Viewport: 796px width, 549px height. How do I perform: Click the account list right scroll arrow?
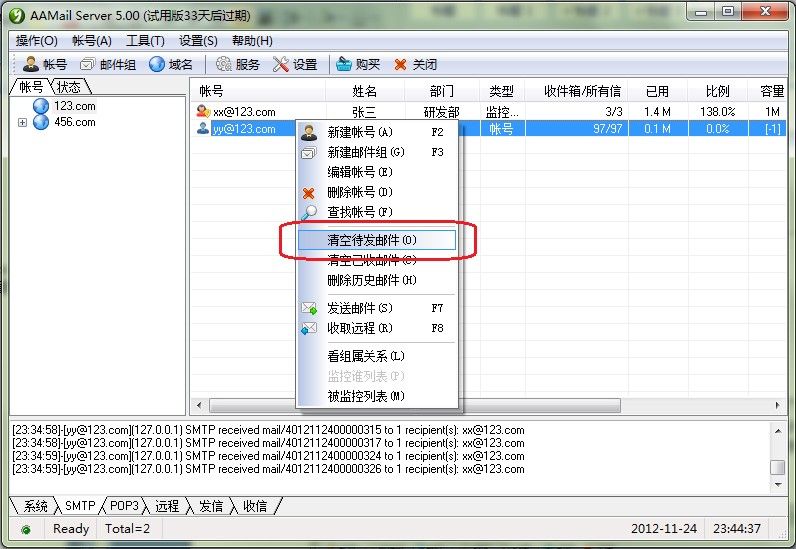coord(778,405)
